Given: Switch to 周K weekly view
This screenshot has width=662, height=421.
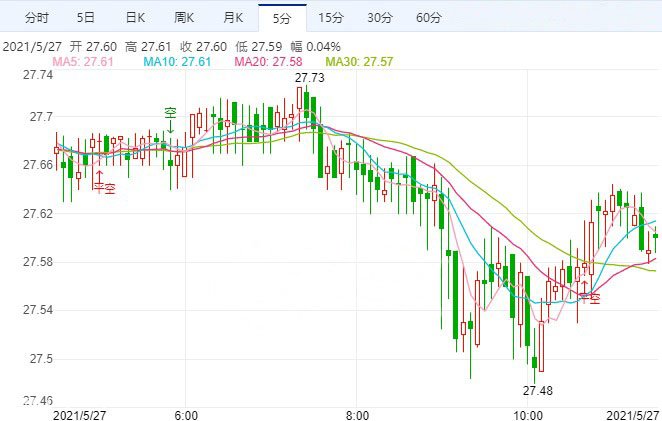Looking at the screenshot, I should pyautogui.click(x=186, y=18).
